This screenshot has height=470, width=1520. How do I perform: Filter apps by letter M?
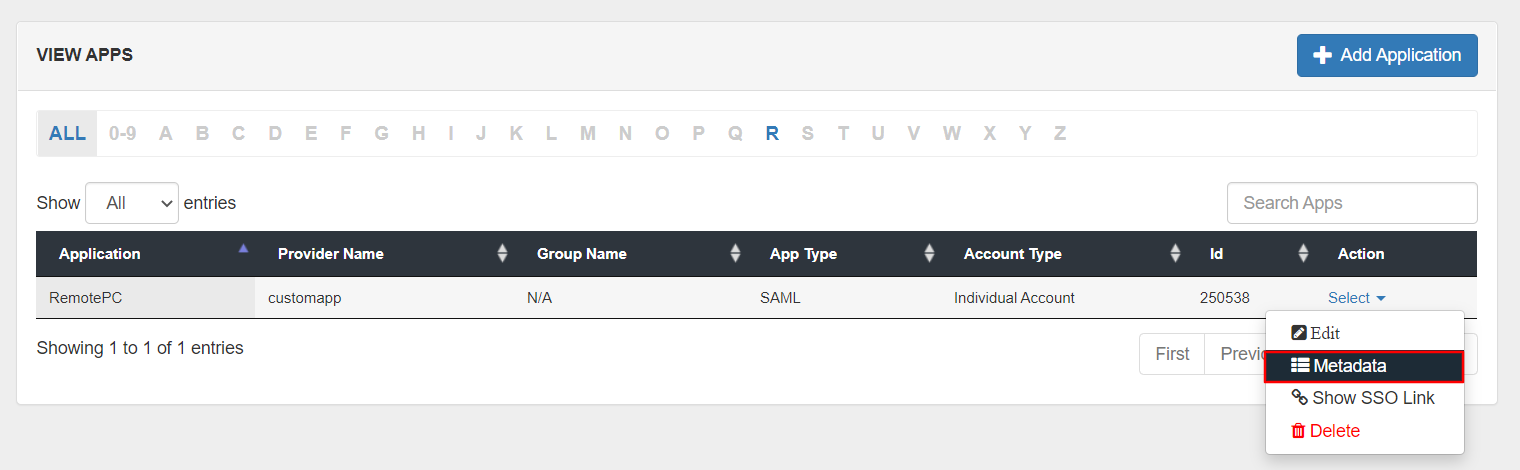[x=588, y=133]
